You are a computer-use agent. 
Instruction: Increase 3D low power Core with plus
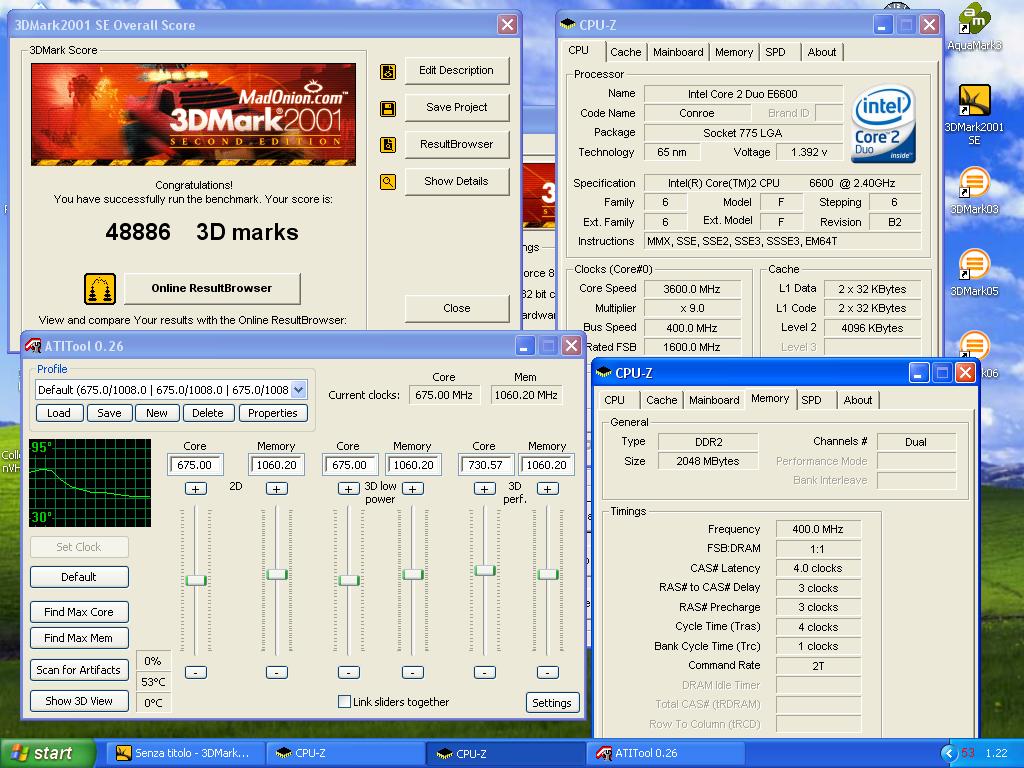pos(349,488)
